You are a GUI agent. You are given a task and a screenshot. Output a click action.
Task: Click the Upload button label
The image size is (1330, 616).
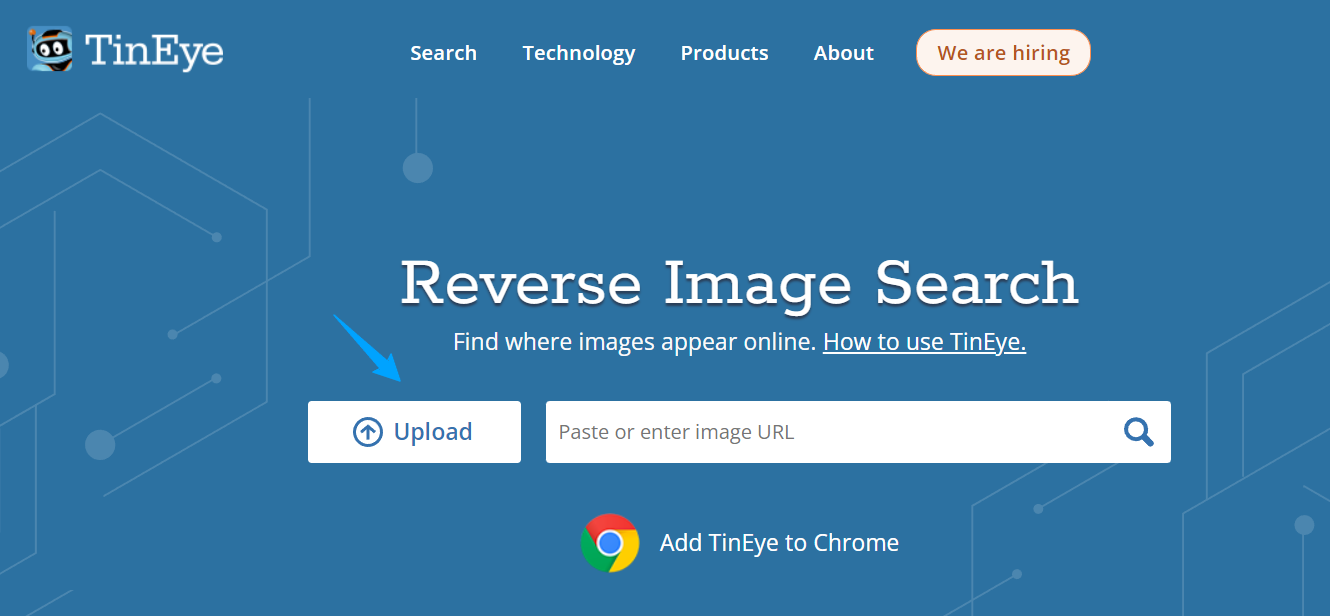433,432
